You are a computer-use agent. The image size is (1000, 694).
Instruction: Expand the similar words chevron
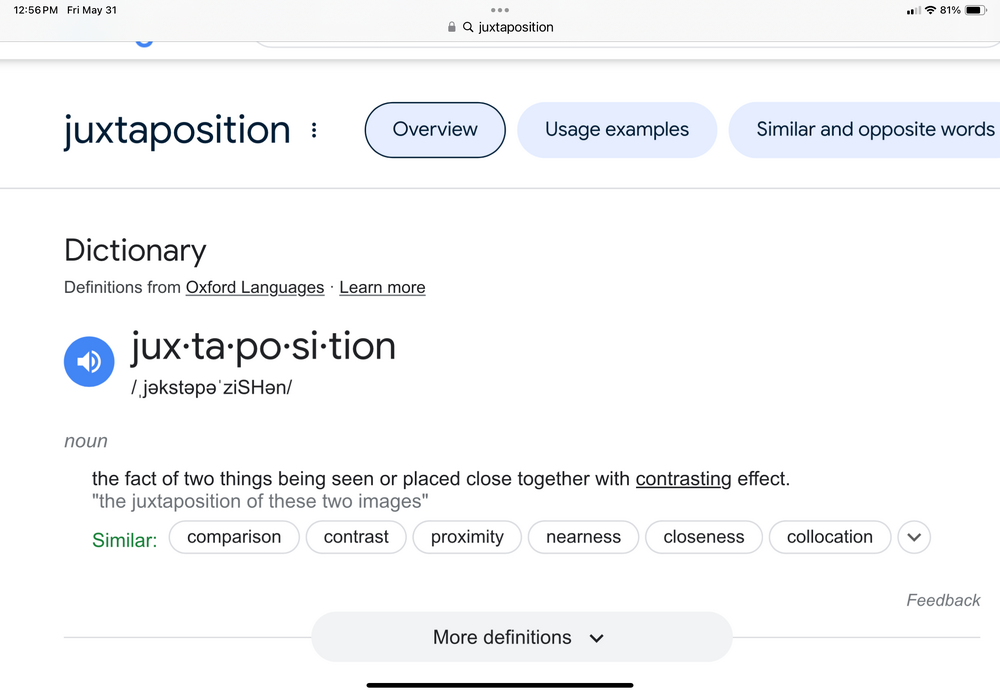[914, 537]
